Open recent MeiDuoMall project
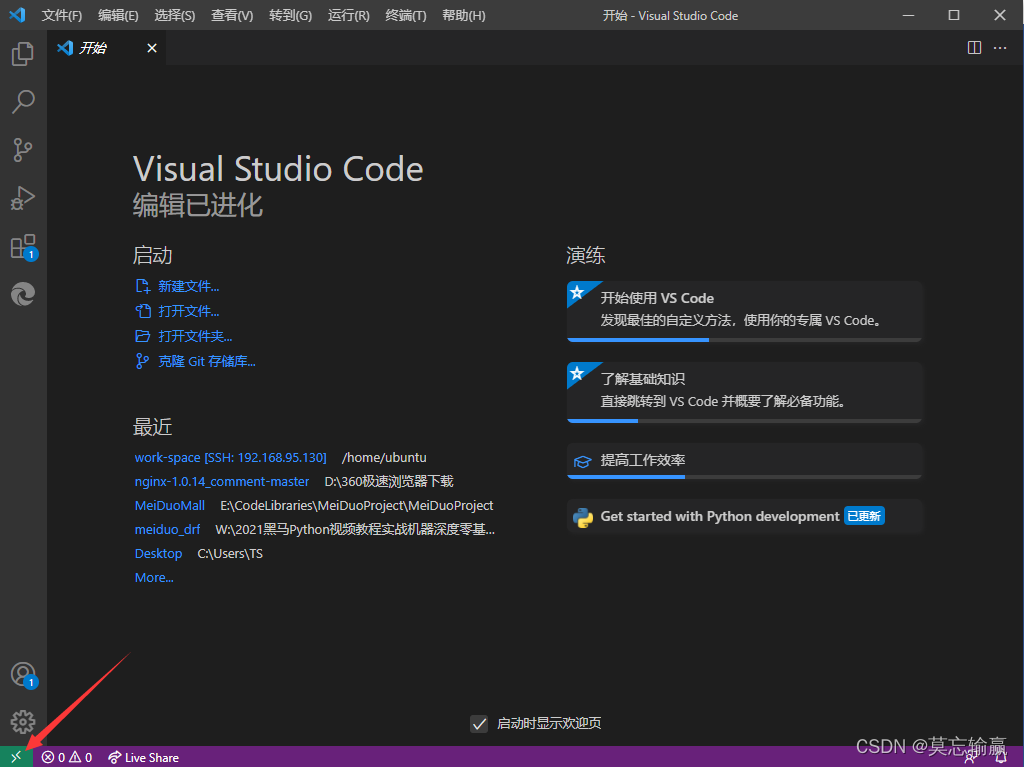Viewport: 1024px width, 767px height. coord(170,506)
